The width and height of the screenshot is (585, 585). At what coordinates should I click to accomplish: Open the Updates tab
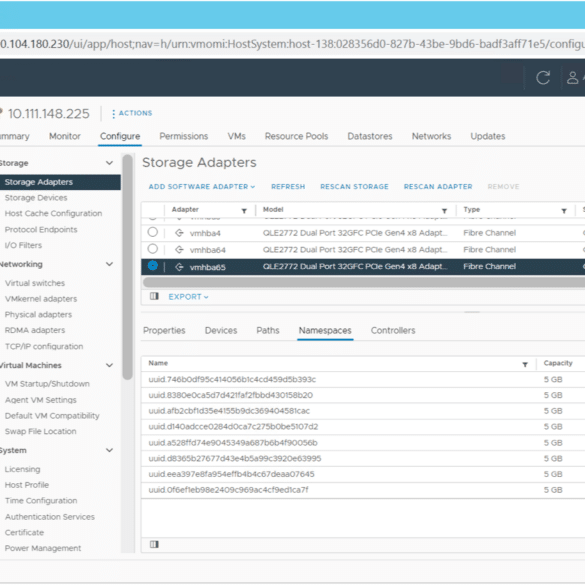pyautogui.click(x=488, y=136)
